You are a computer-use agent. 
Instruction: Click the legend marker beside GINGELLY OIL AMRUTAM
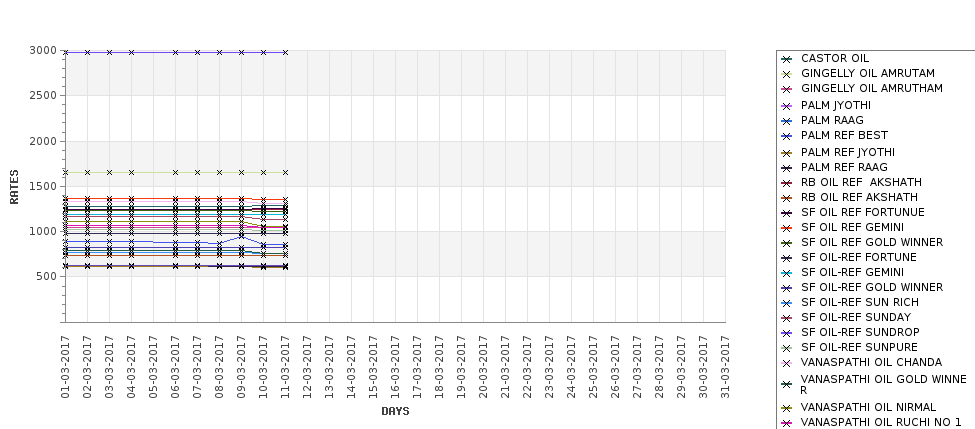(787, 74)
